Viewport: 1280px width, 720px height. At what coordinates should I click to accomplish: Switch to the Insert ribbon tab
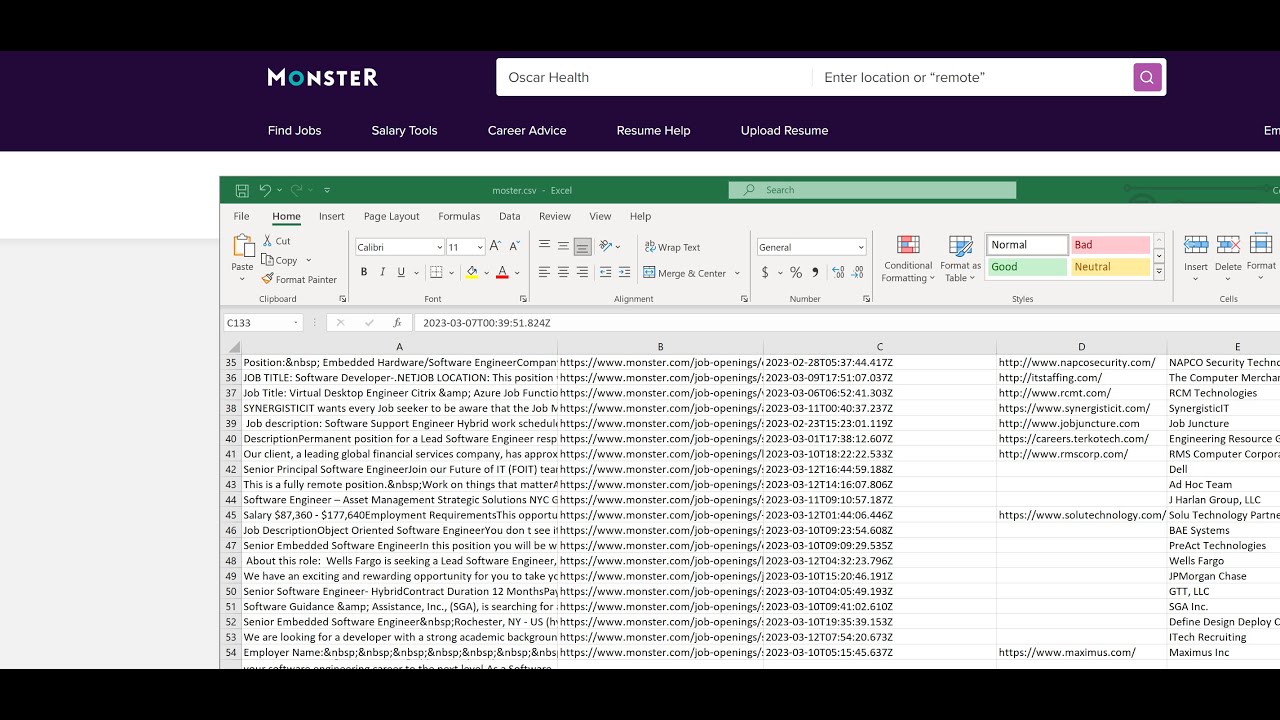tap(332, 216)
